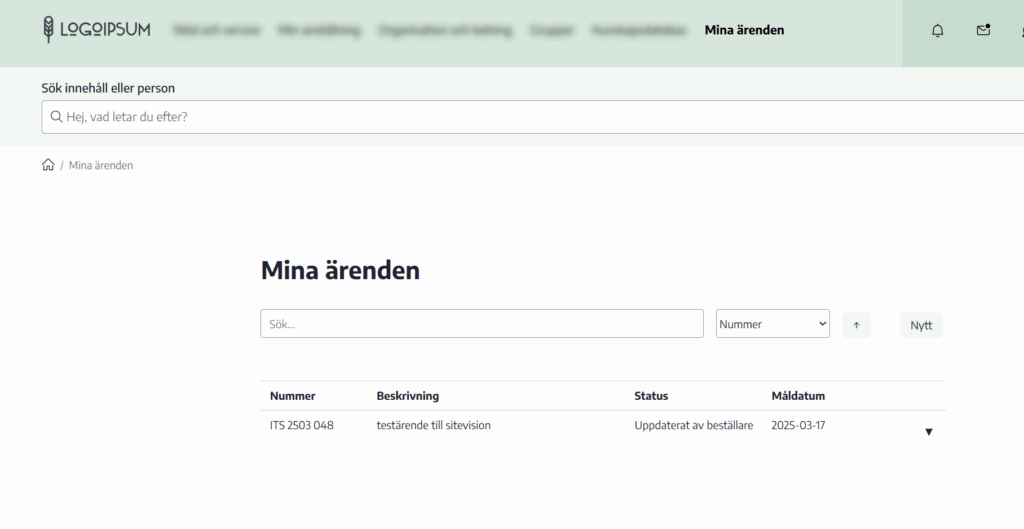Open the Grupper item in the top navigation
The height and width of the screenshot is (529, 1024).
(x=551, y=30)
